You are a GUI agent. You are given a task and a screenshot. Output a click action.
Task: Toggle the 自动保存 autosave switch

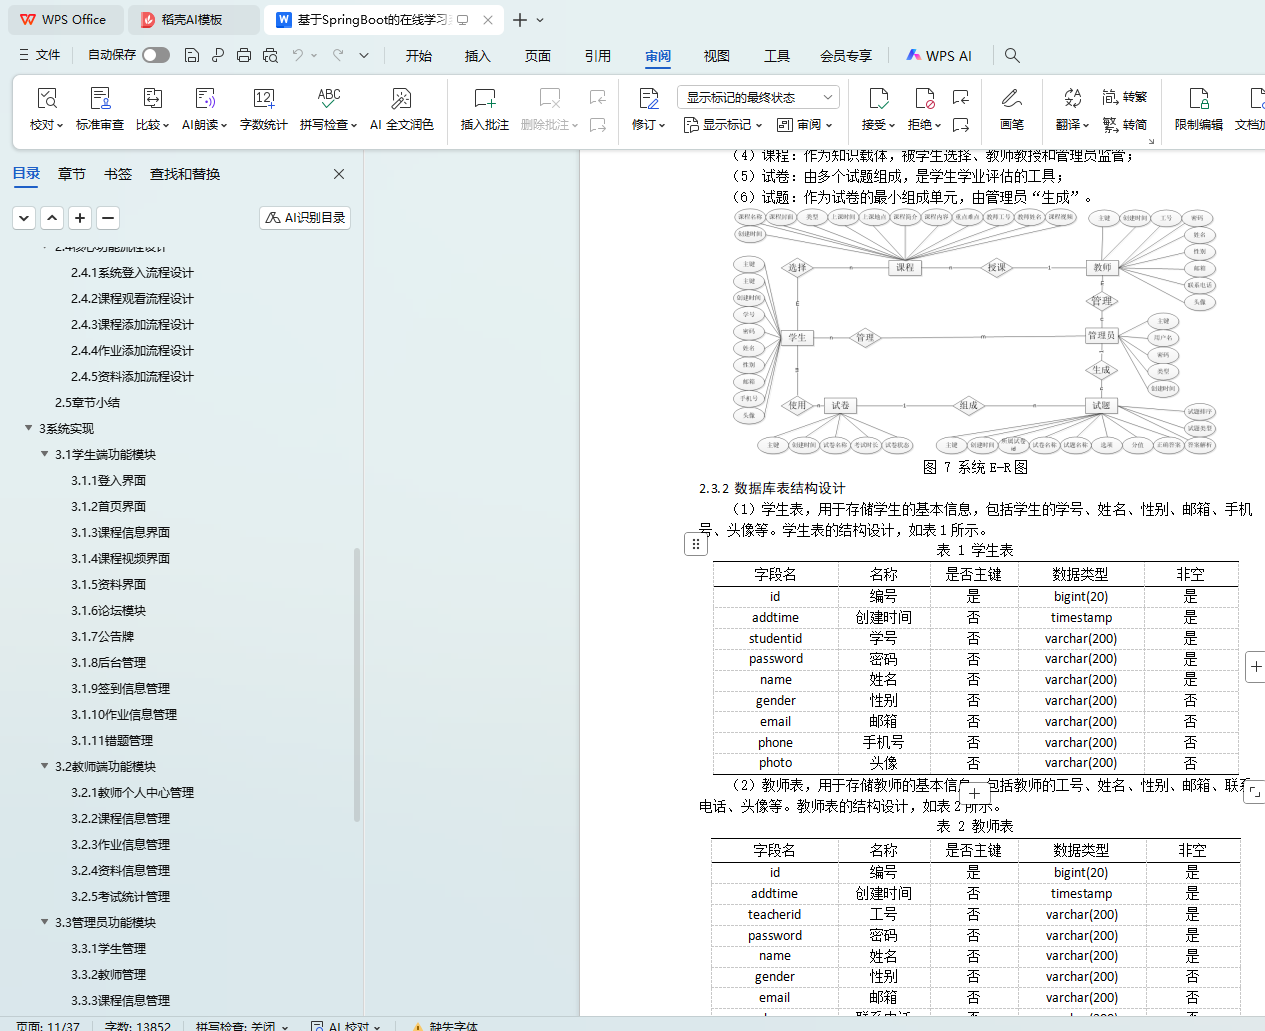pos(155,55)
